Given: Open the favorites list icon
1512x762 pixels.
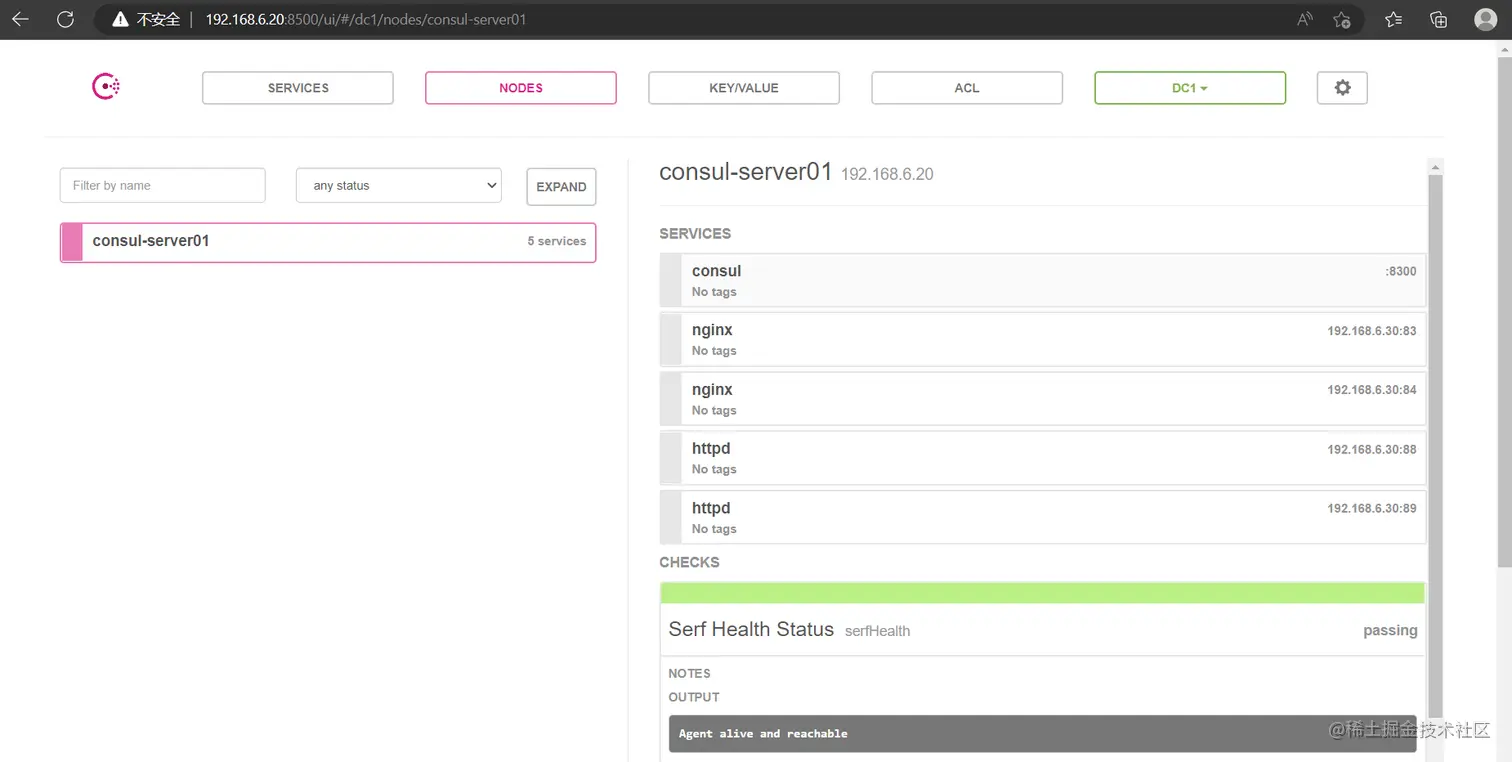Looking at the screenshot, I should 1394,19.
